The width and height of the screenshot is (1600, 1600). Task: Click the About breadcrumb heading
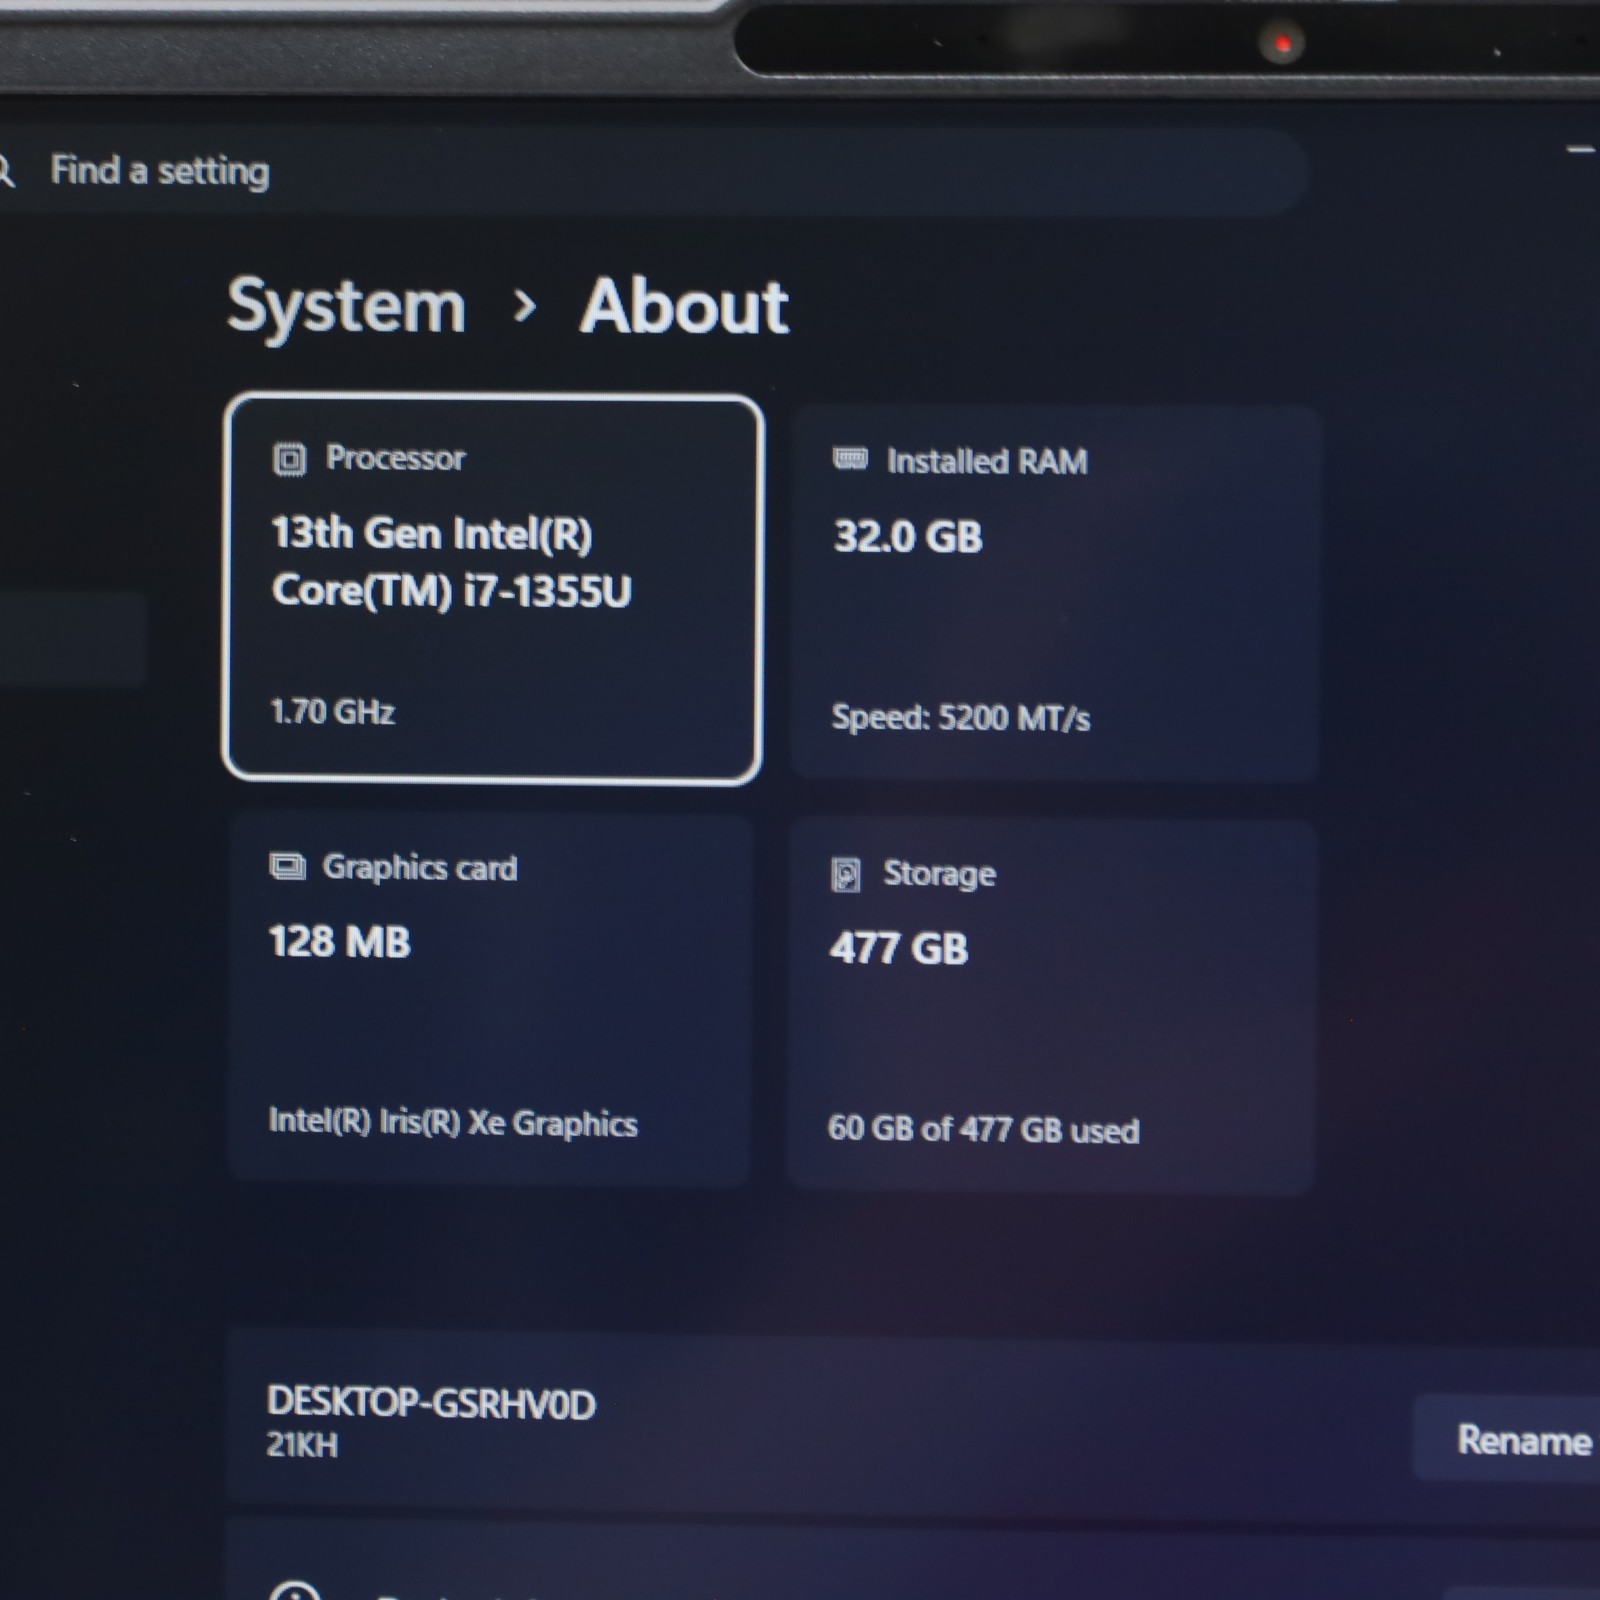684,306
